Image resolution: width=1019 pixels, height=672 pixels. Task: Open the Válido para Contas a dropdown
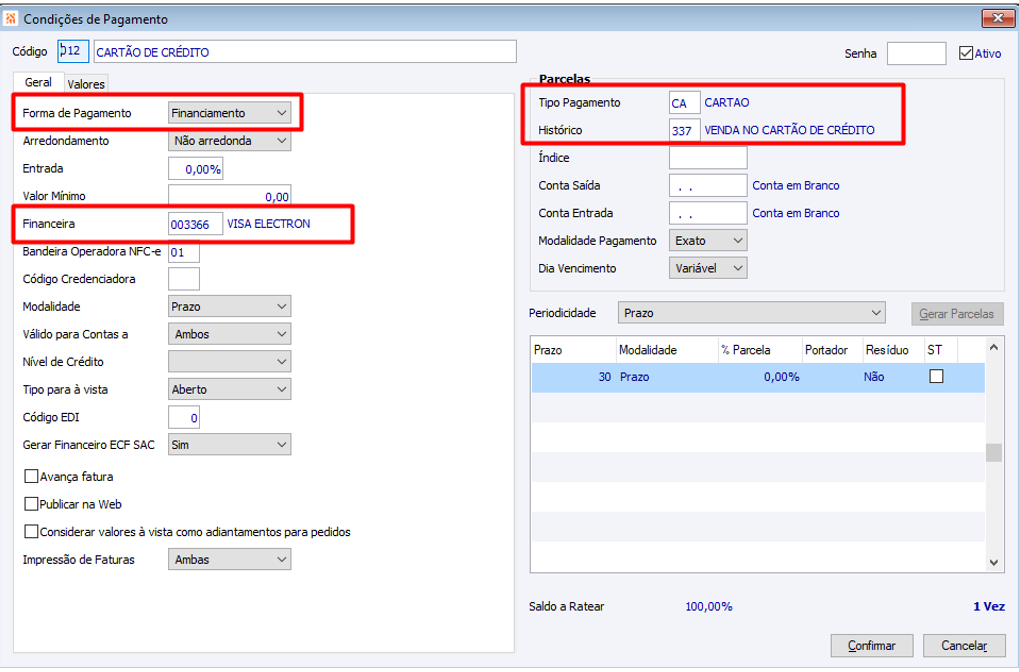point(229,334)
